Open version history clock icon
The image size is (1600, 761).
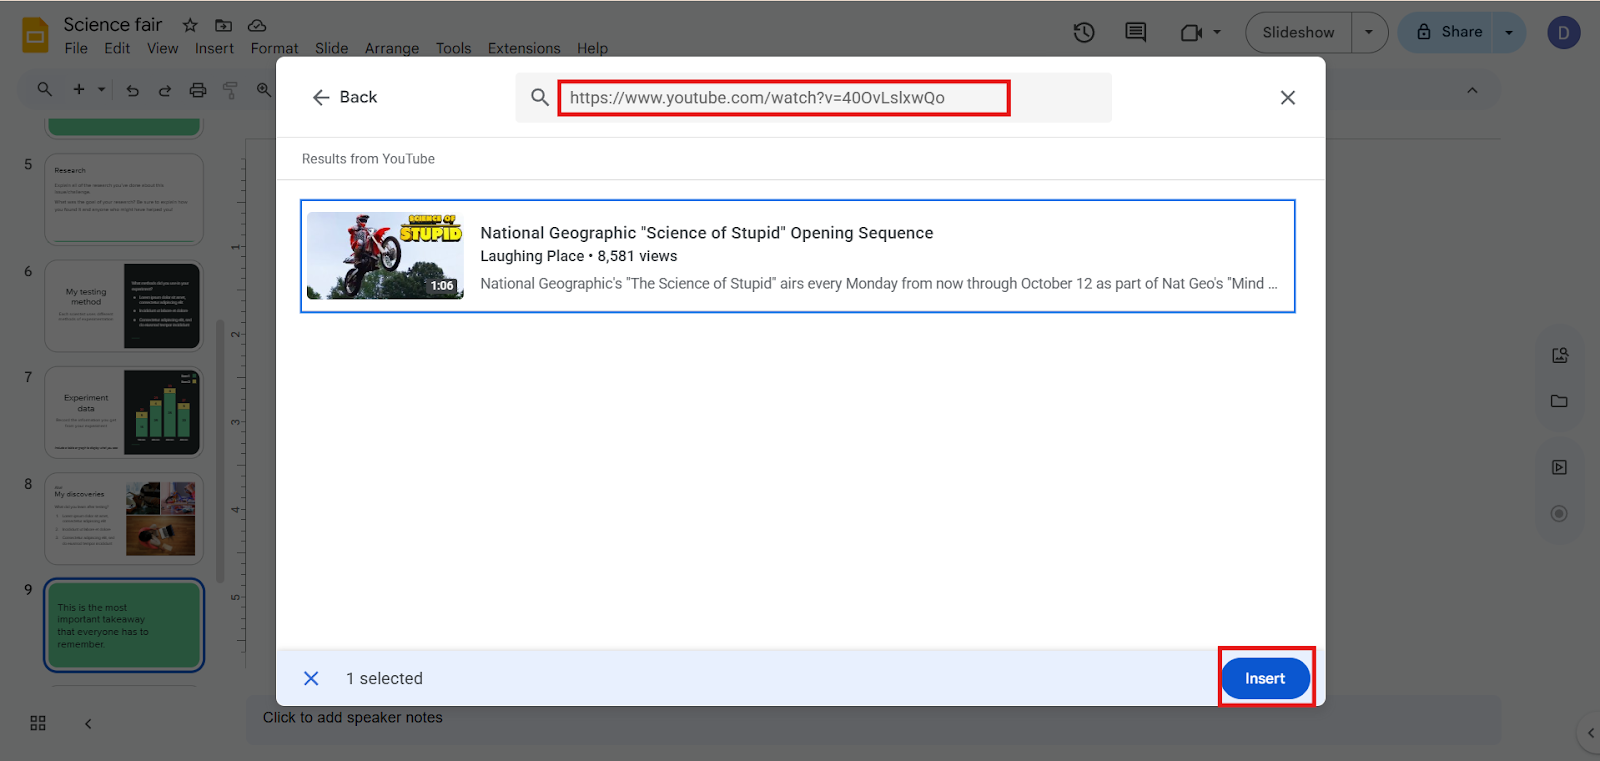1084,33
